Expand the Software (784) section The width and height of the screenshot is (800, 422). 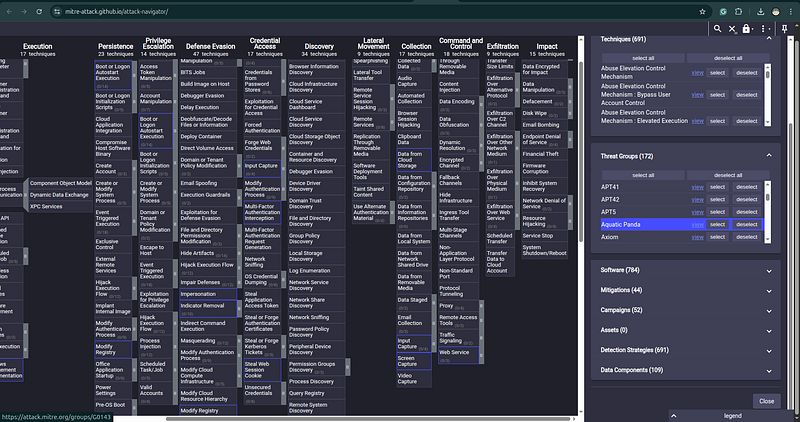tap(769, 270)
